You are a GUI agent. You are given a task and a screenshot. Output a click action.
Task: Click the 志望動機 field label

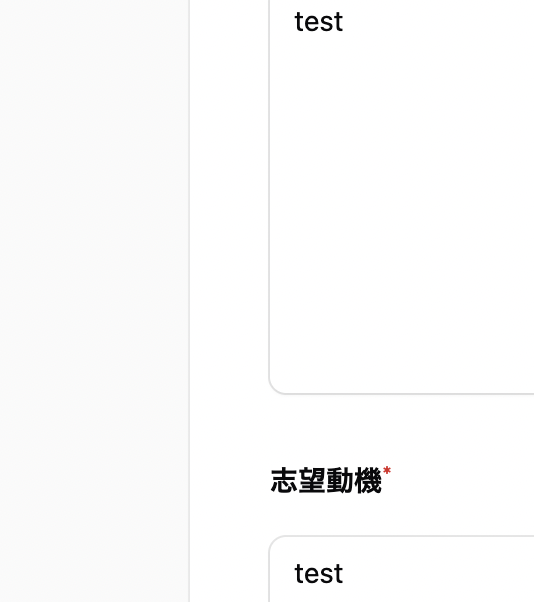326,480
